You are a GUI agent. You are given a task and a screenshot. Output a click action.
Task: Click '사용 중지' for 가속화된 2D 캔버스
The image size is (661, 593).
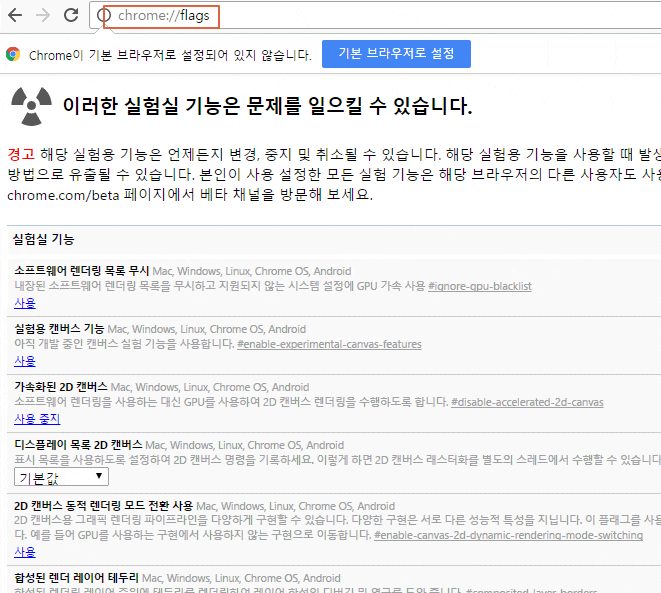pos(38,419)
